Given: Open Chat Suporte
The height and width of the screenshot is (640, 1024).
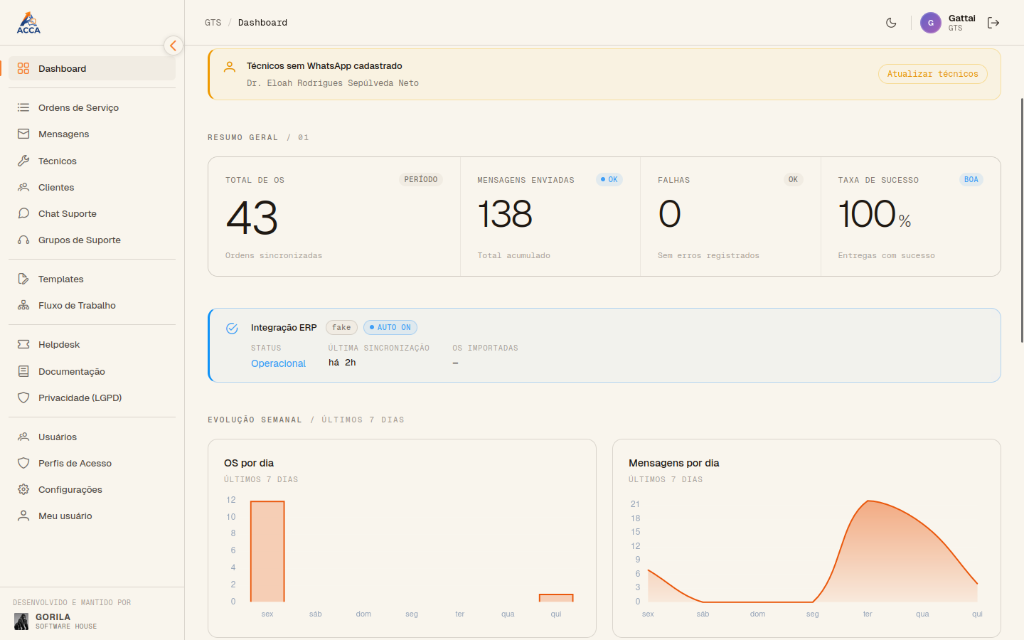Looking at the screenshot, I should (x=92, y=214).
